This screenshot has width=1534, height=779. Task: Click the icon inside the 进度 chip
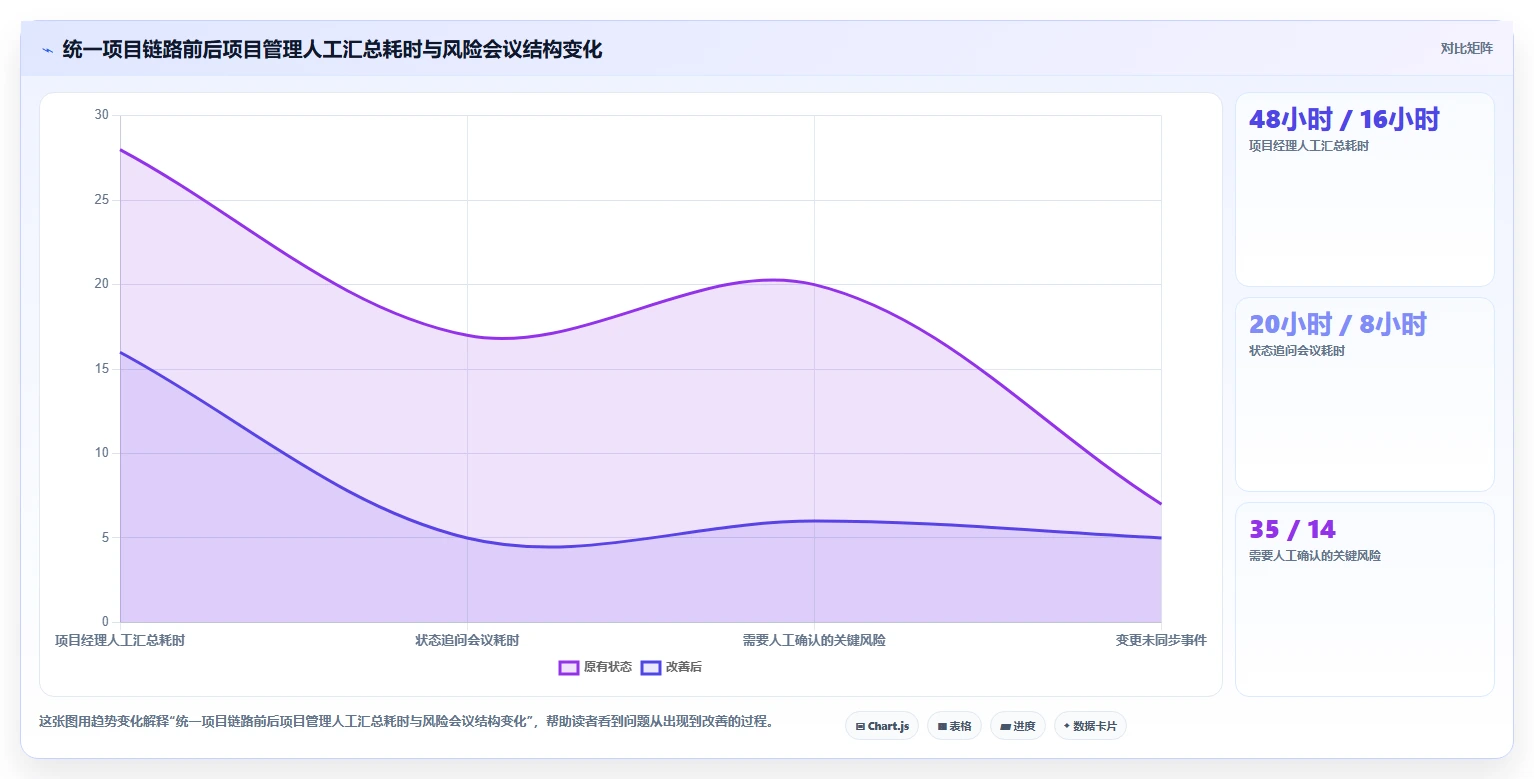pos(1005,727)
